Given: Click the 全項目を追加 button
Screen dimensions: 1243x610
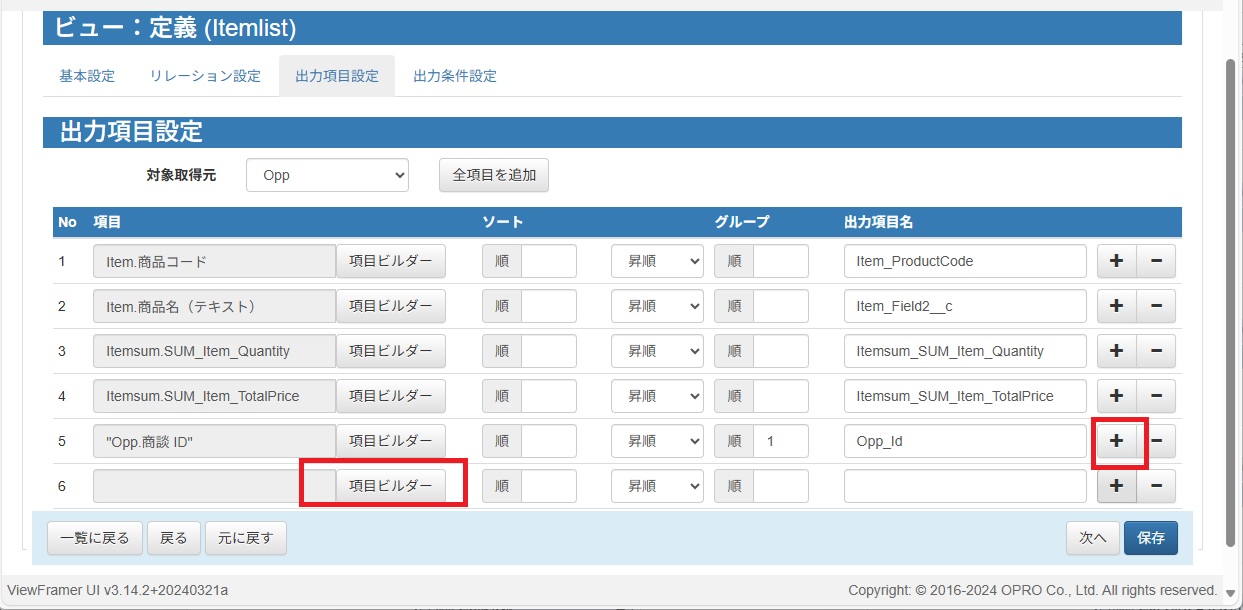Looking at the screenshot, I should click(x=494, y=175).
